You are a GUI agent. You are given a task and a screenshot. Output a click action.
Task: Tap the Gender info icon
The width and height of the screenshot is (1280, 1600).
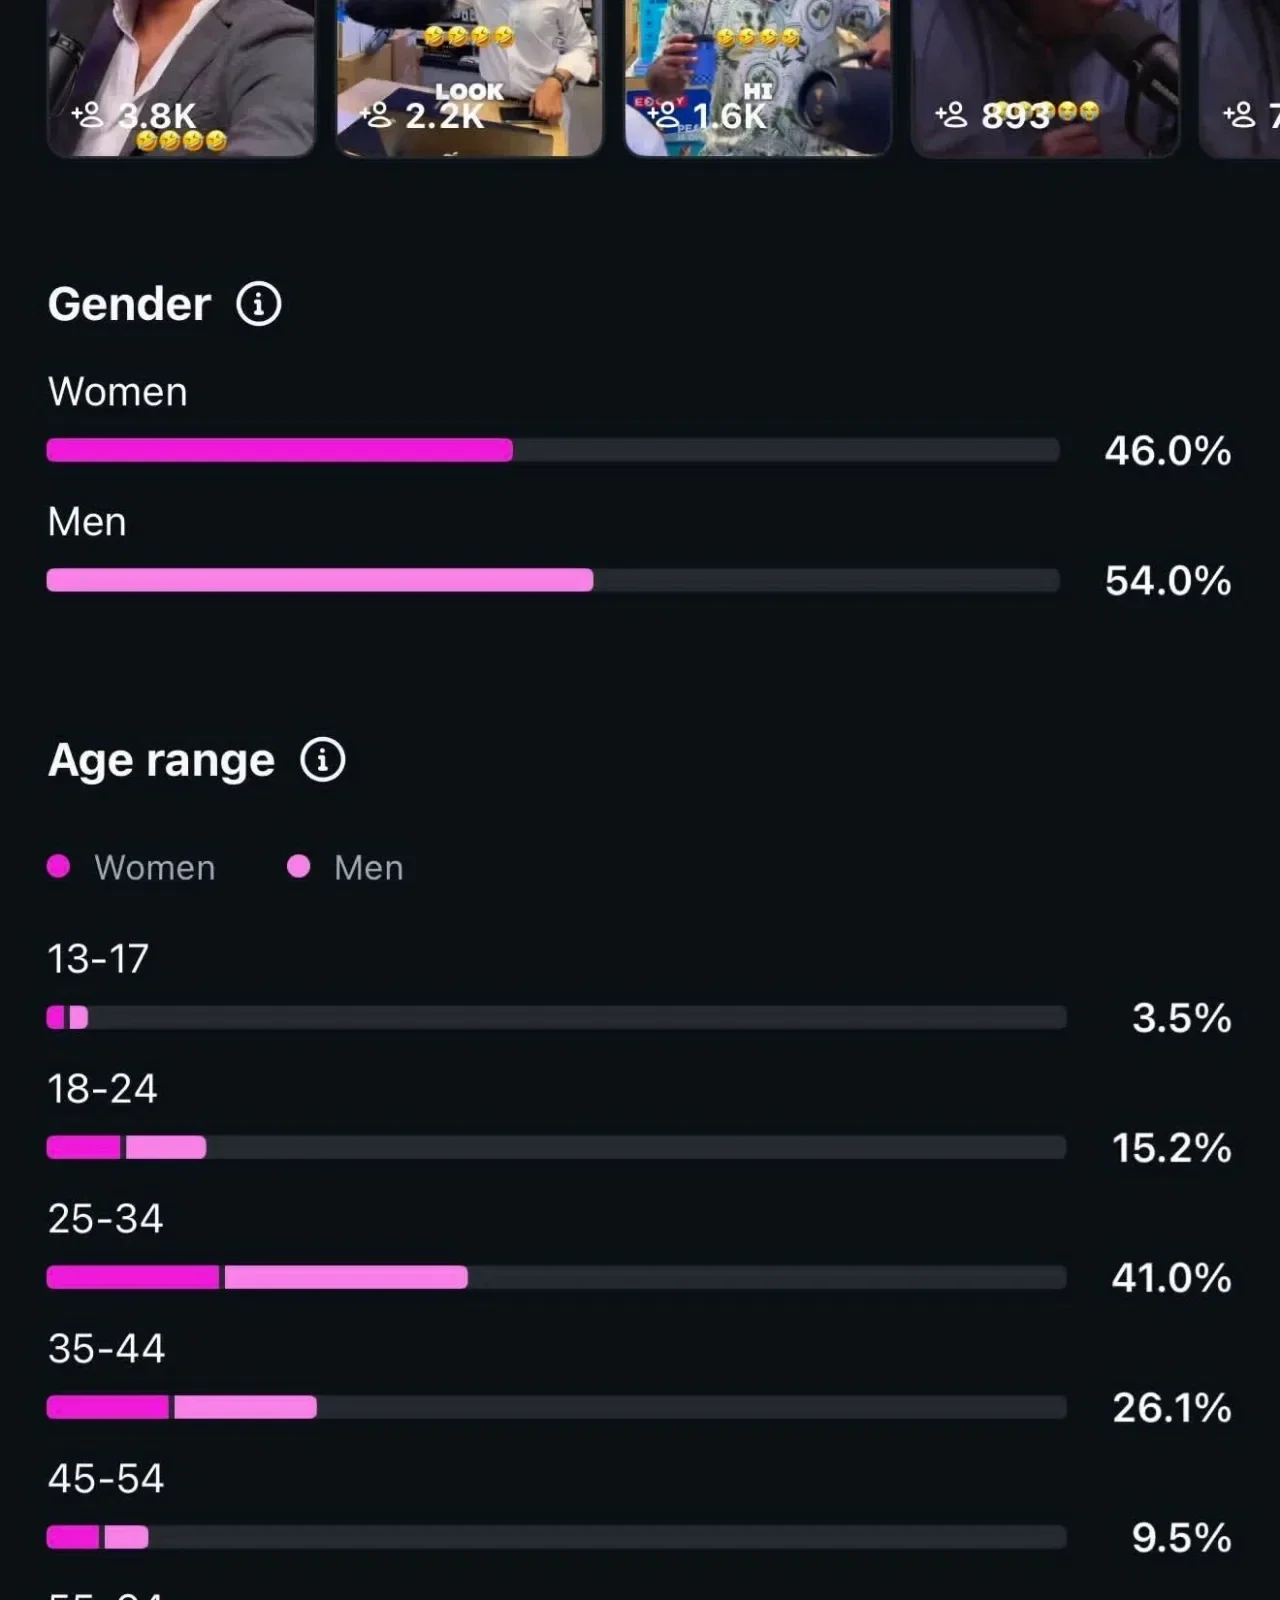coord(259,304)
